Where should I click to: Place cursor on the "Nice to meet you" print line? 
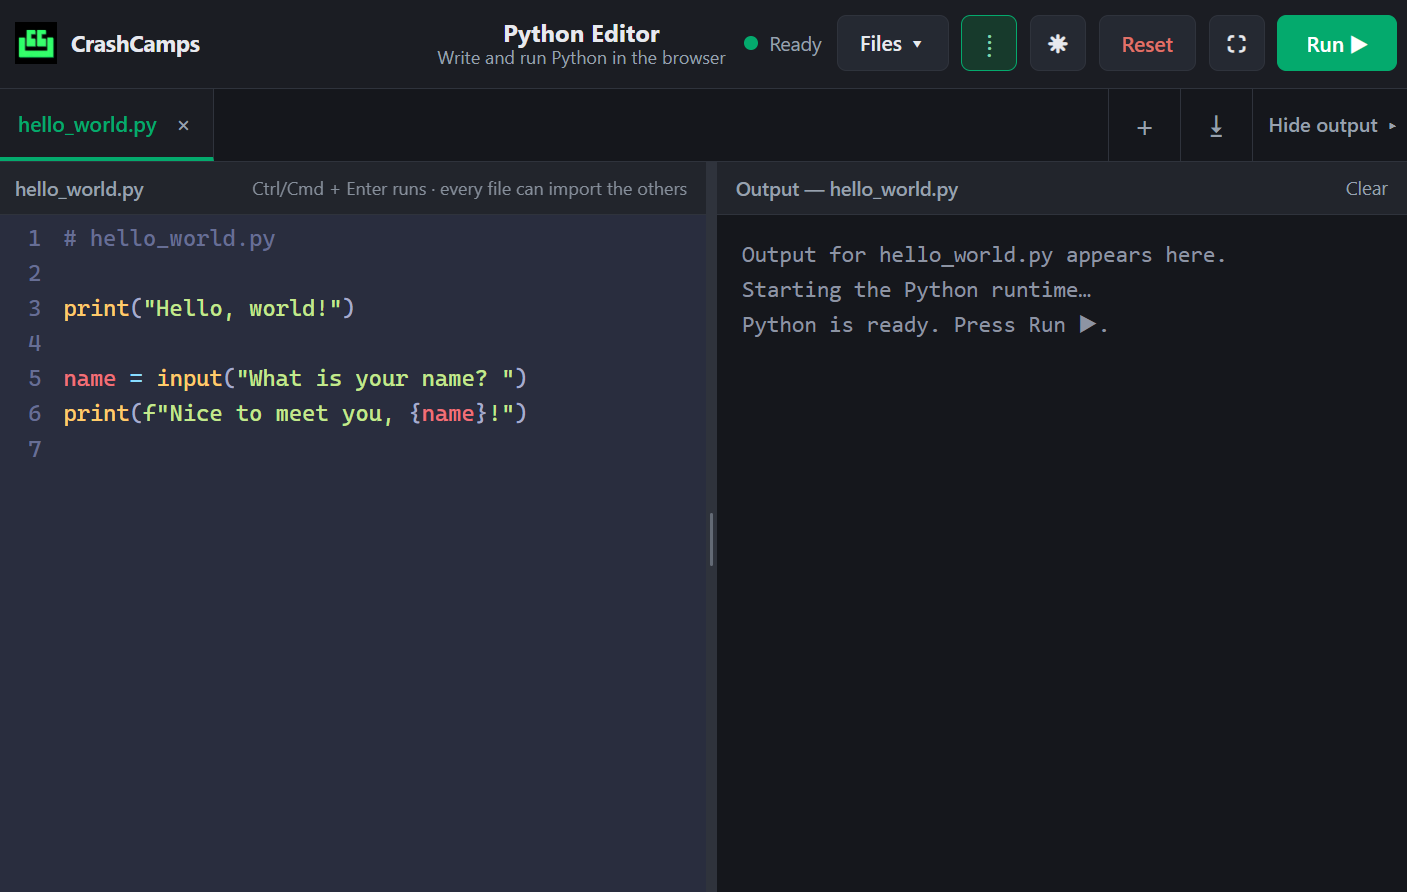click(x=295, y=413)
